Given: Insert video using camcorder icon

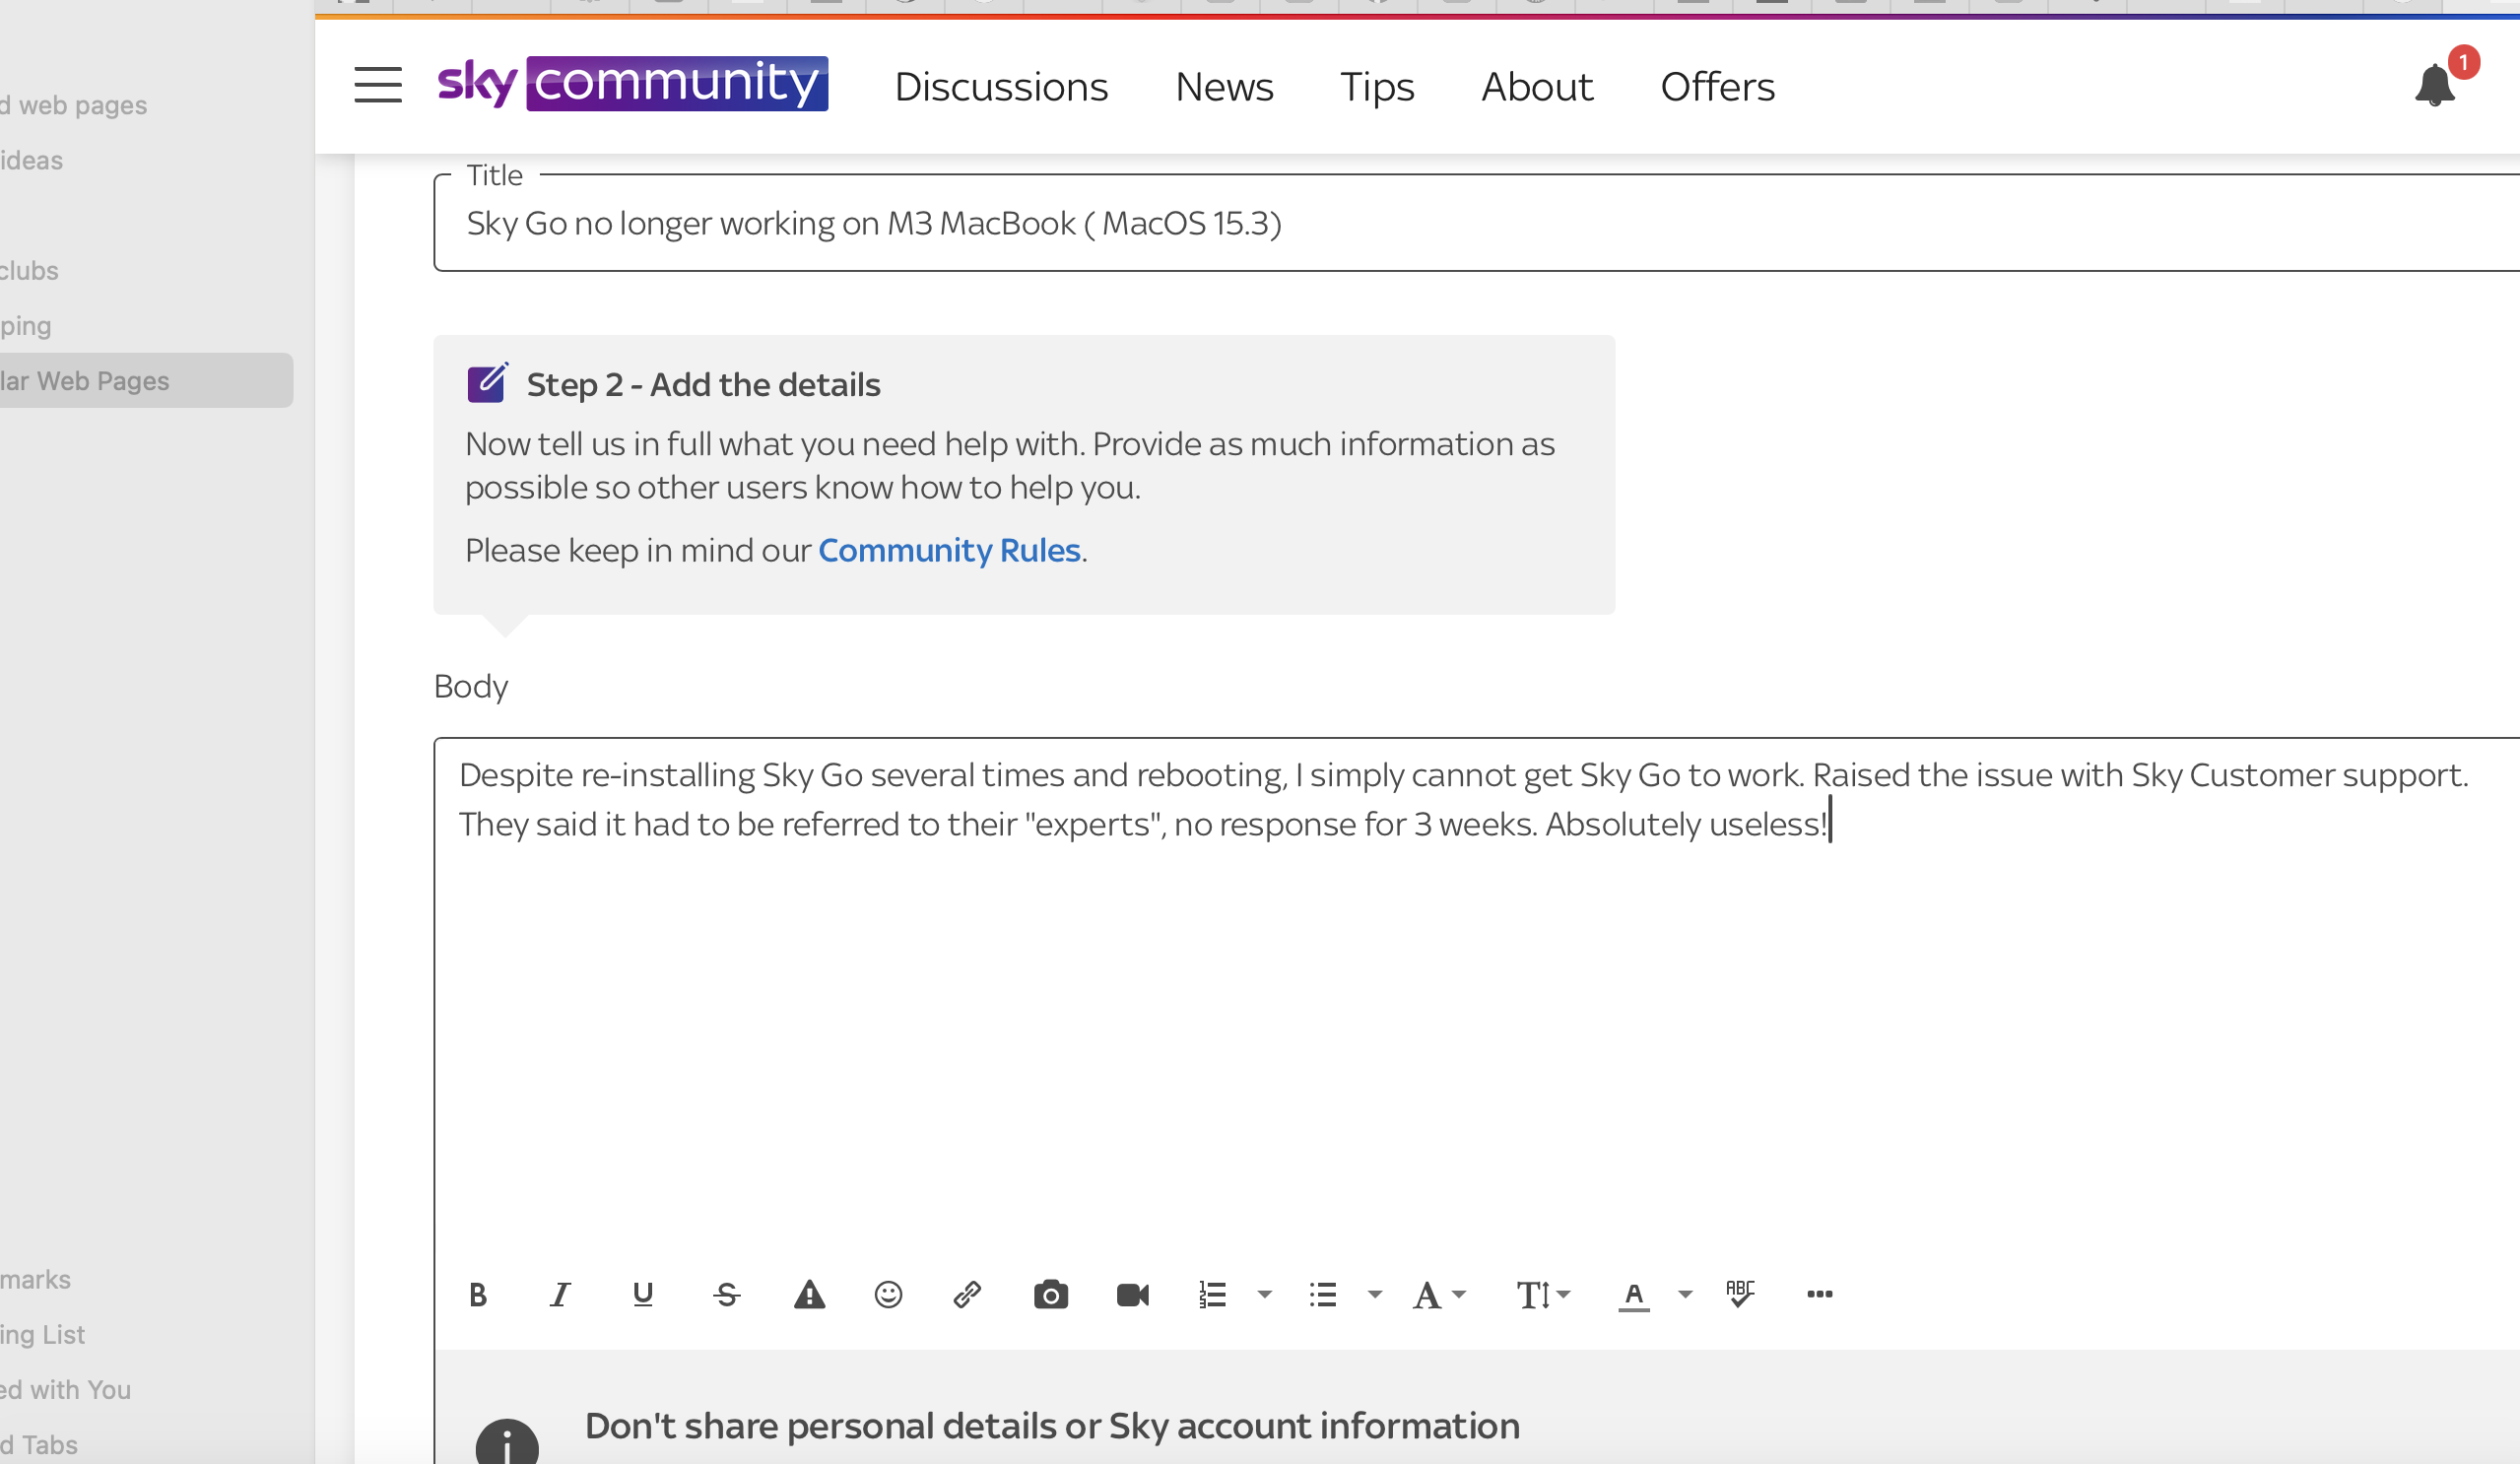Looking at the screenshot, I should coord(1132,1295).
